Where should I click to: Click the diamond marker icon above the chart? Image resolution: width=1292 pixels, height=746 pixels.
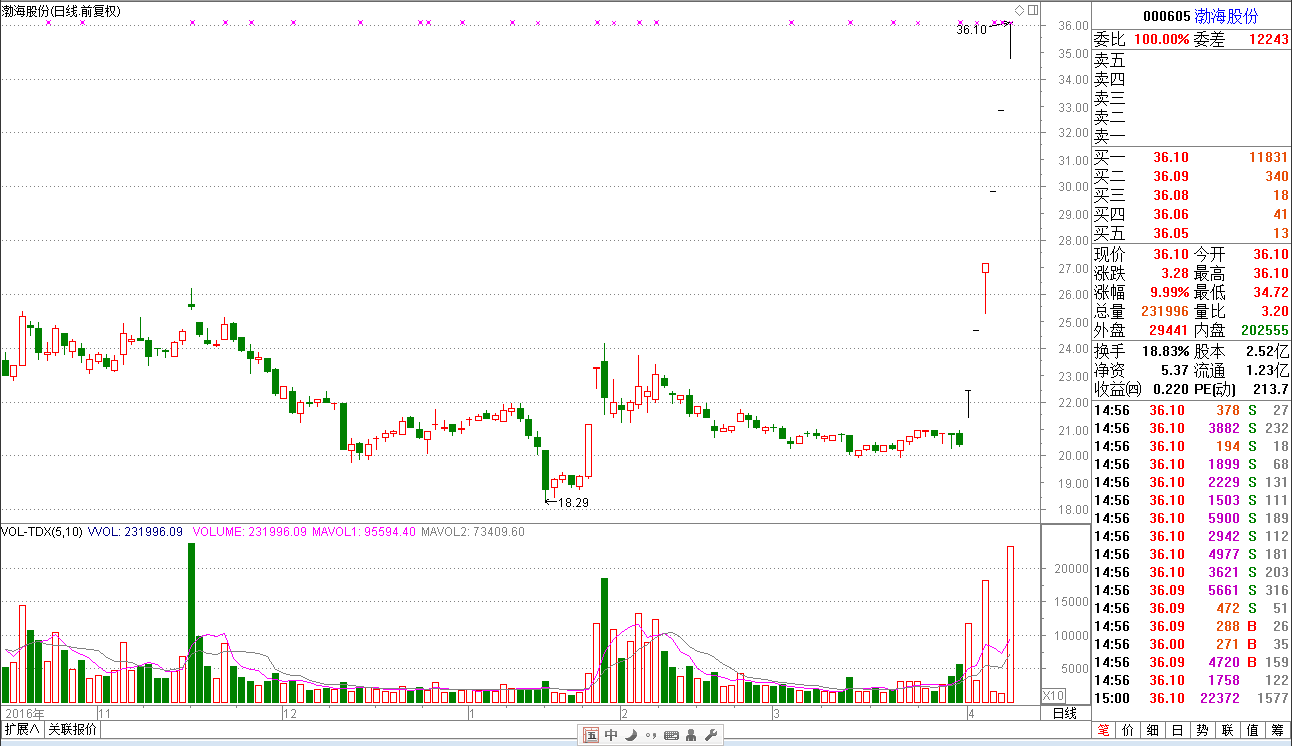1019,10
